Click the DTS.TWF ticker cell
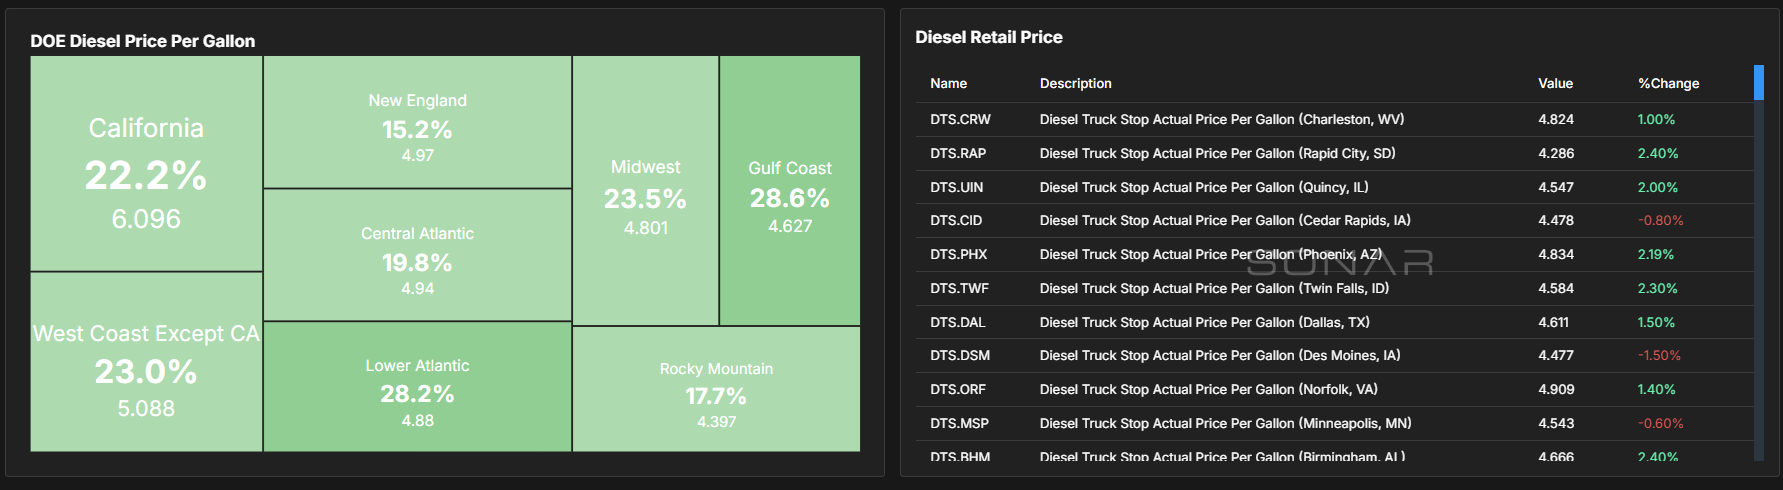Image resolution: width=1783 pixels, height=490 pixels. point(959,288)
